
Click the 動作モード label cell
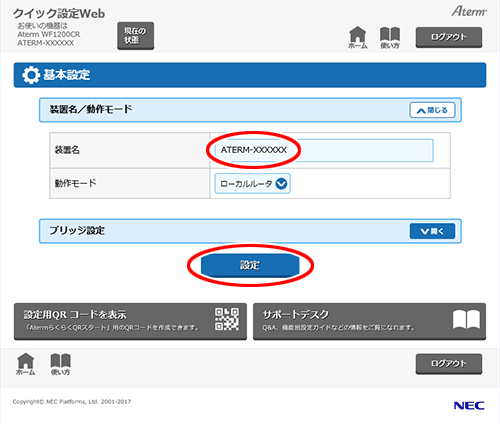pyautogui.click(x=130, y=183)
